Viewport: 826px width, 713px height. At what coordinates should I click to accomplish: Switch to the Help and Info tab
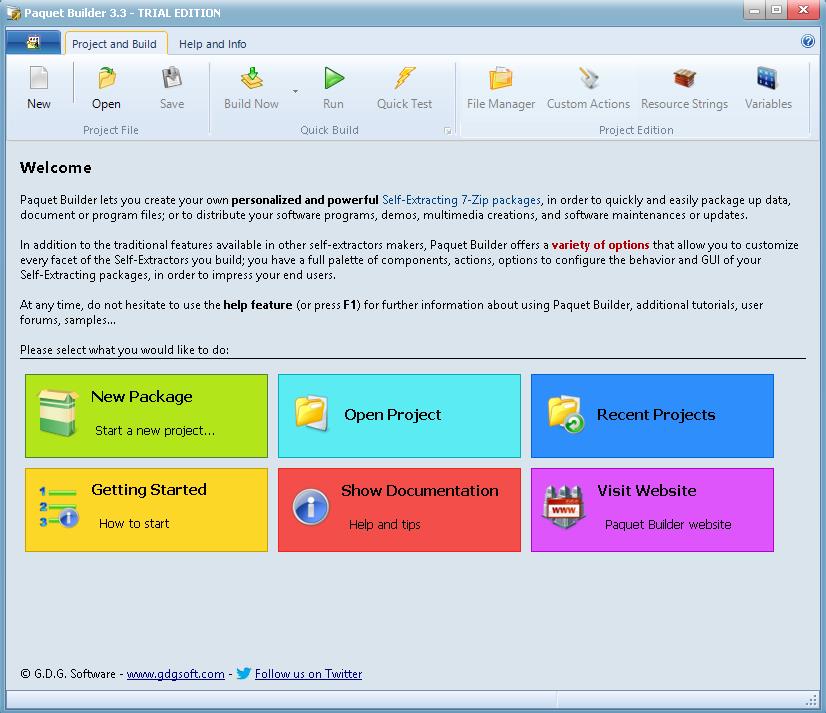pyautogui.click(x=212, y=44)
